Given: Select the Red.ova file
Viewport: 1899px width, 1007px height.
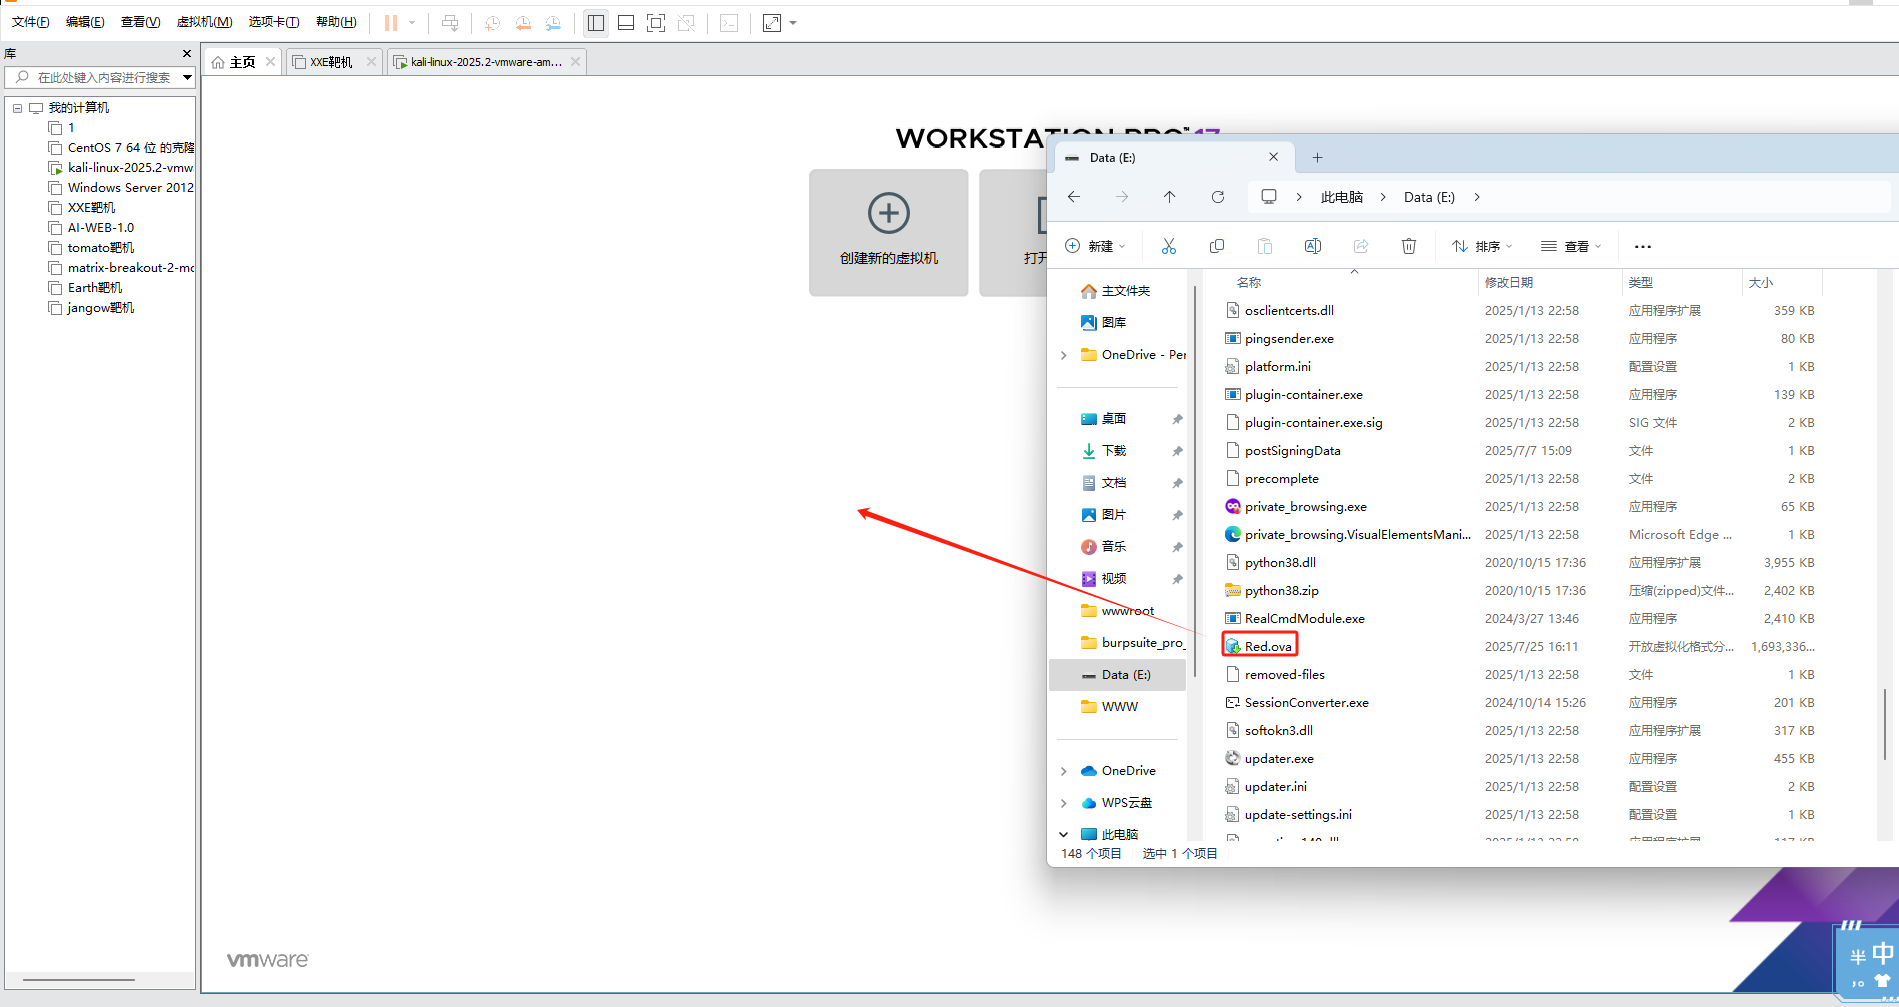Looking at the screenshot, I should point(1260,646).
